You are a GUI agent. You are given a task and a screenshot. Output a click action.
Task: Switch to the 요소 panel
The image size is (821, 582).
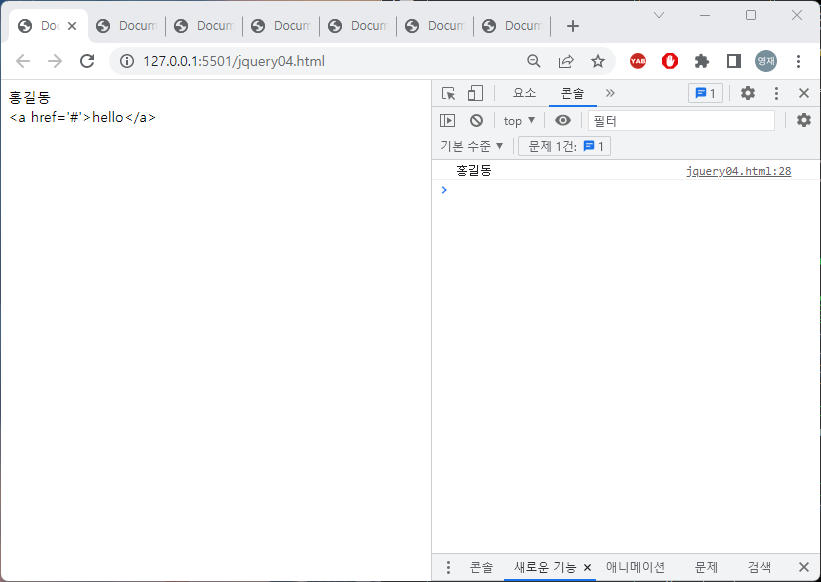pyautogui.click(x=525, y=93)
